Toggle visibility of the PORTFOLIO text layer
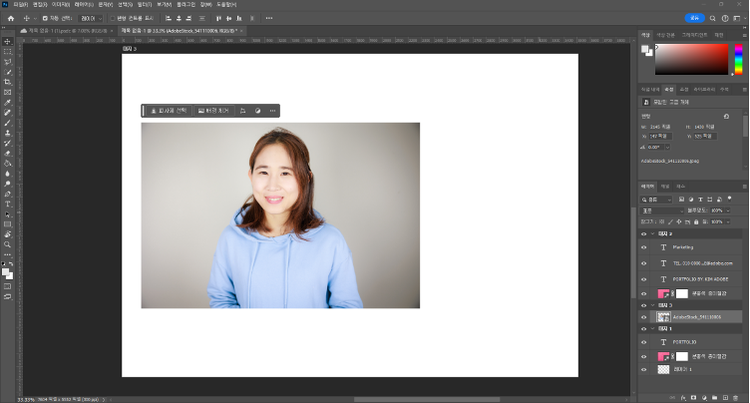Viewport: 750px width, 403px height. tap(644, 340)
